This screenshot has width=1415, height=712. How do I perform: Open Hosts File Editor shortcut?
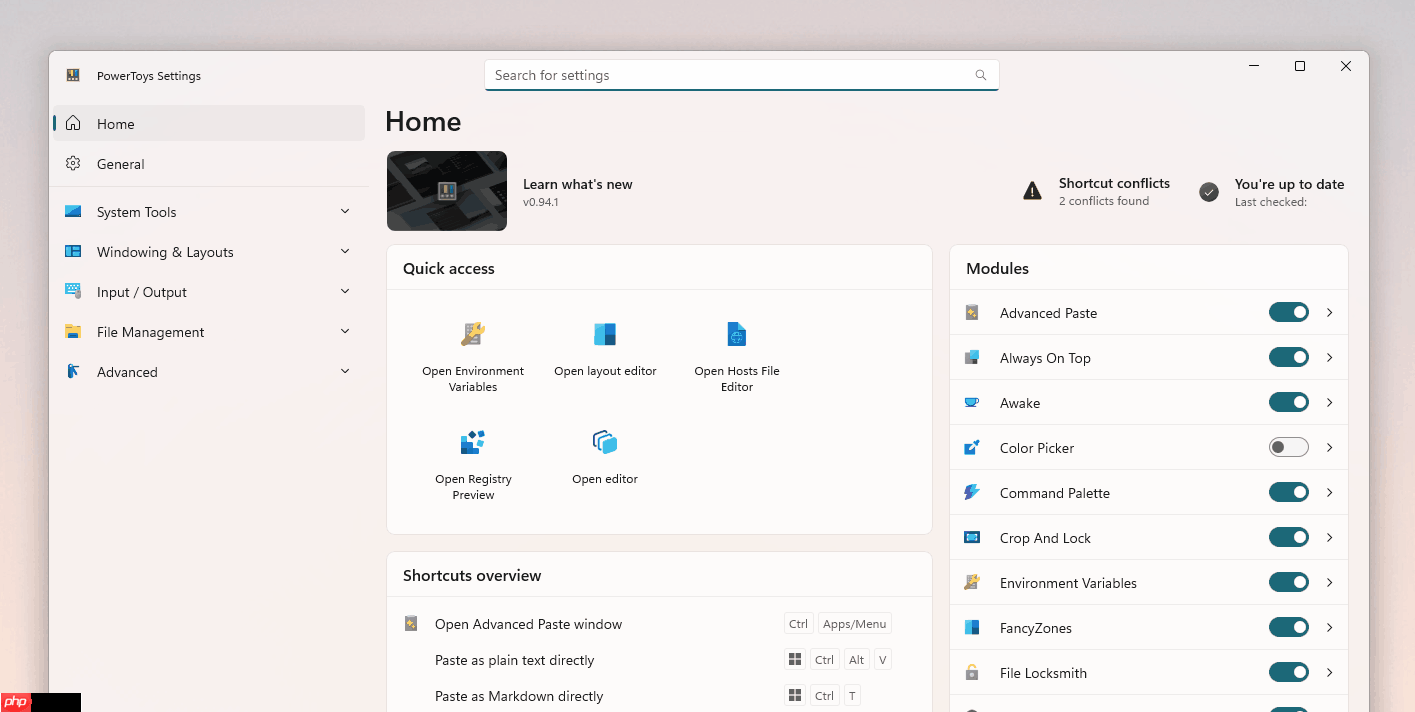(737, 356)
